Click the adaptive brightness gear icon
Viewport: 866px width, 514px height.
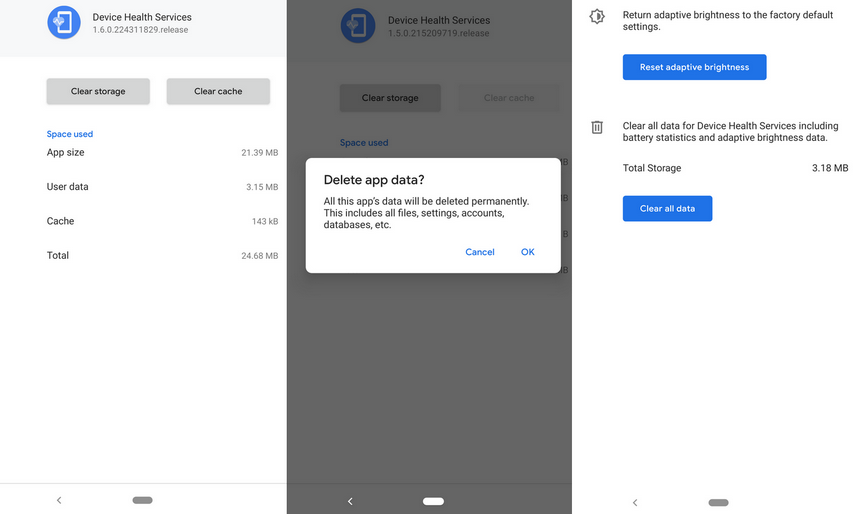[597, 16]
